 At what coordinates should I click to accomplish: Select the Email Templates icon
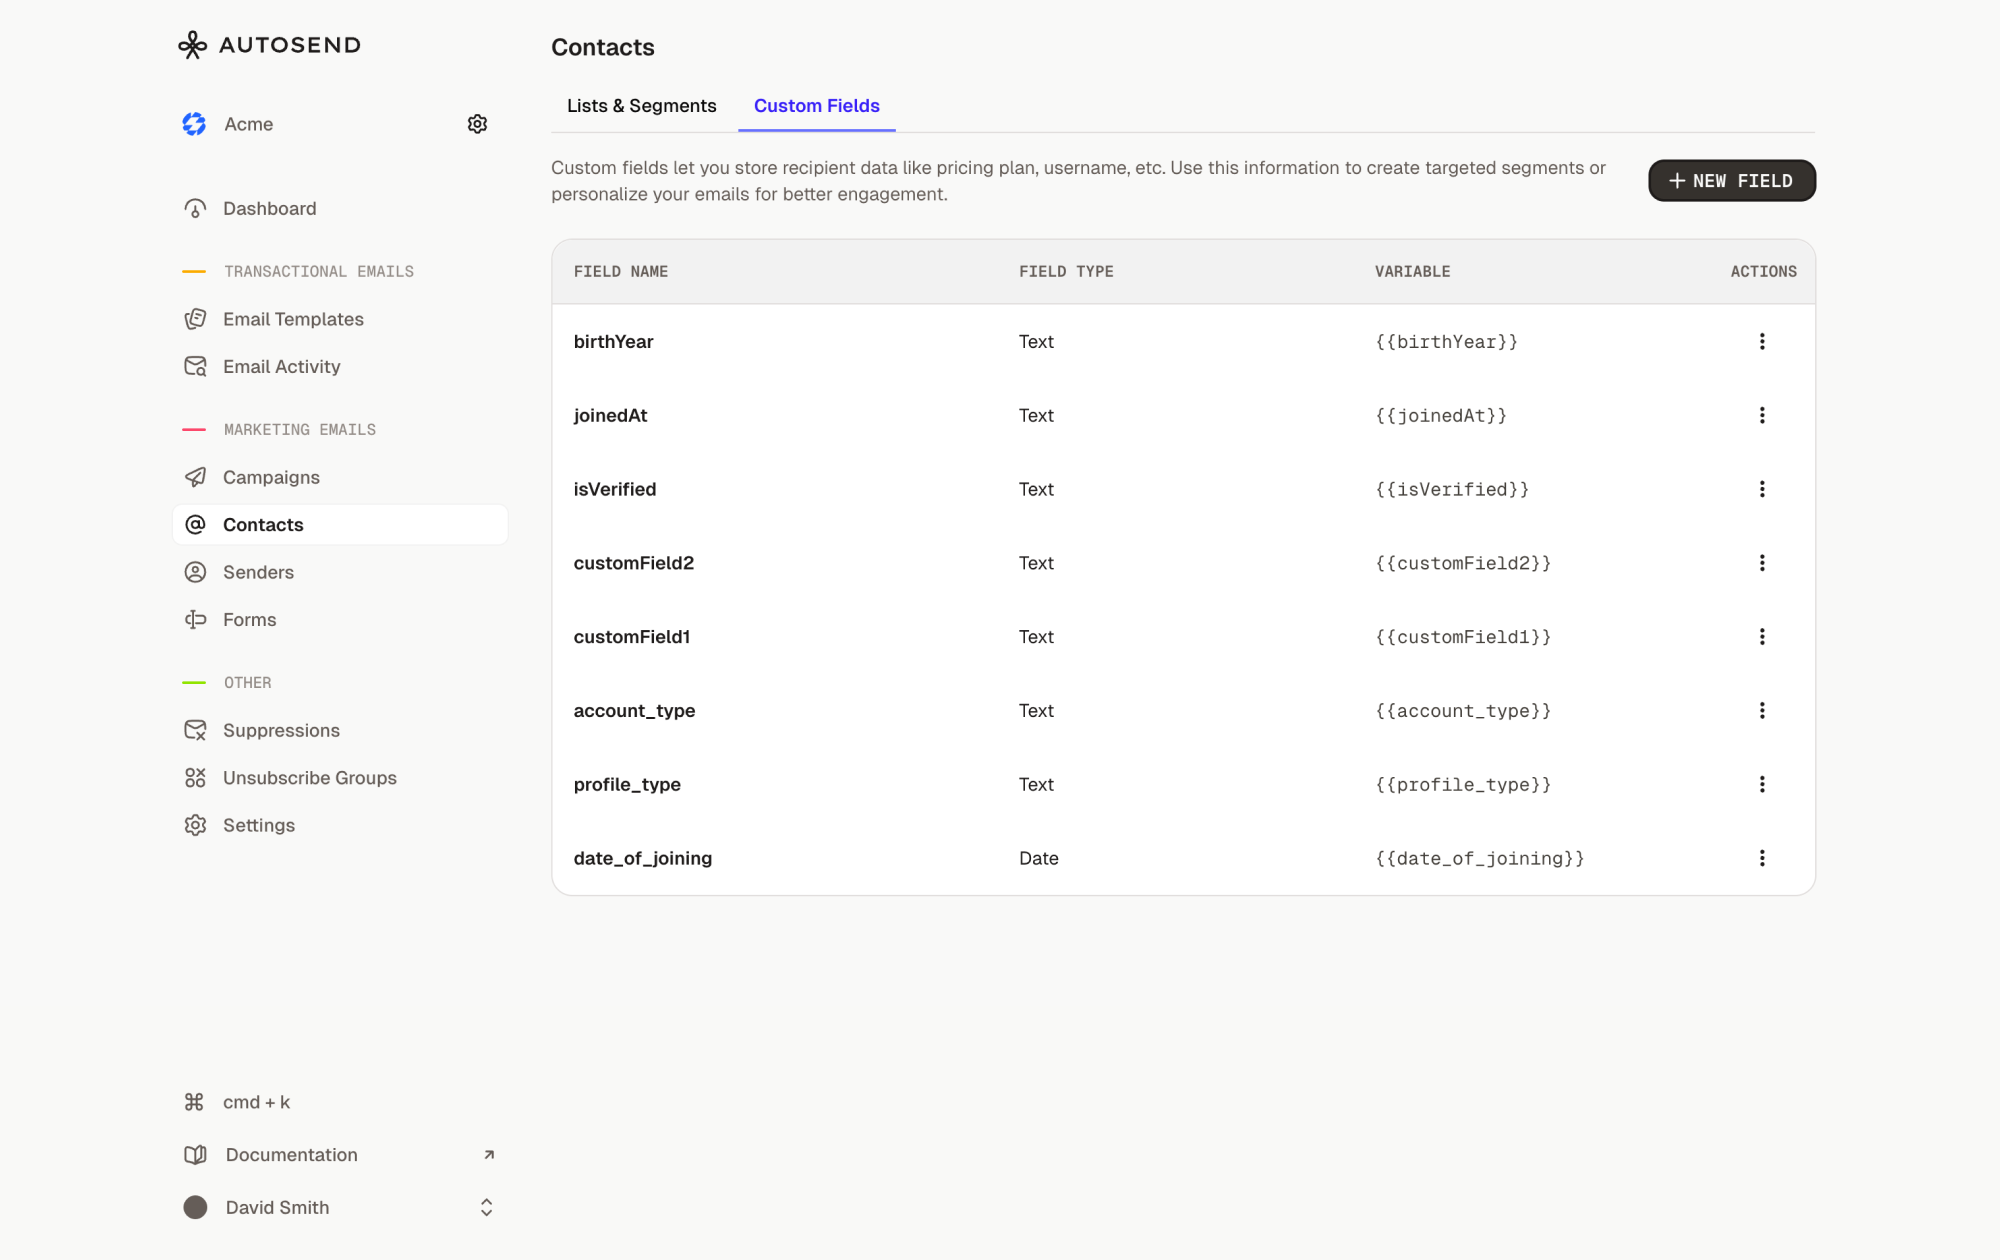coord(195,318)
